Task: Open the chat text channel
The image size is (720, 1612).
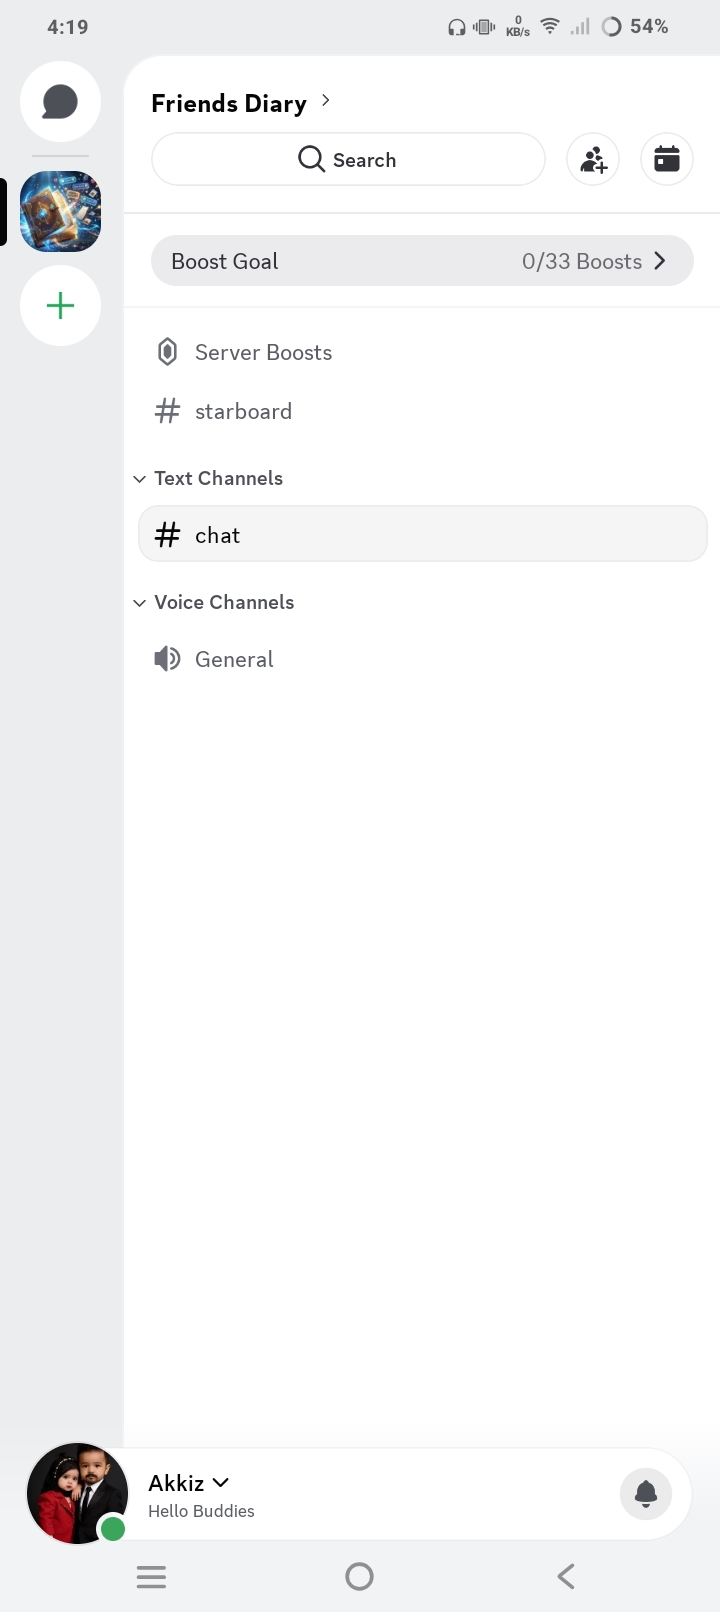Action: click(x=423, y=534)
